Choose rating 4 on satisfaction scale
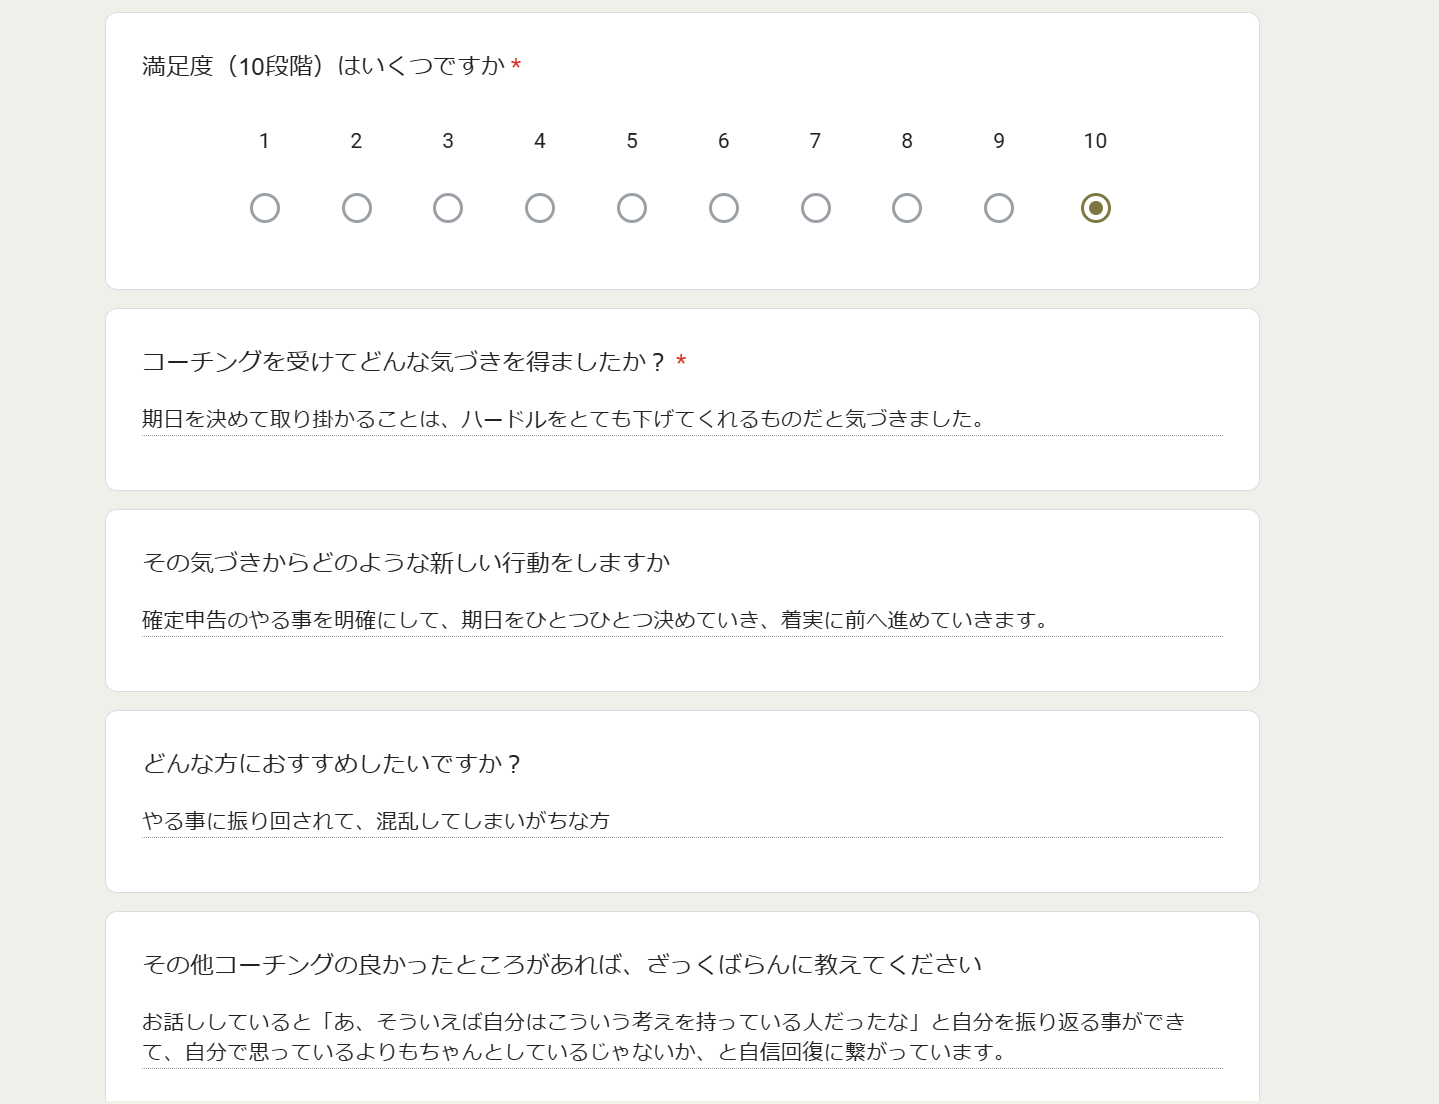The width and height of the screenshot is (1439, 1104). [x=540, y=208]
